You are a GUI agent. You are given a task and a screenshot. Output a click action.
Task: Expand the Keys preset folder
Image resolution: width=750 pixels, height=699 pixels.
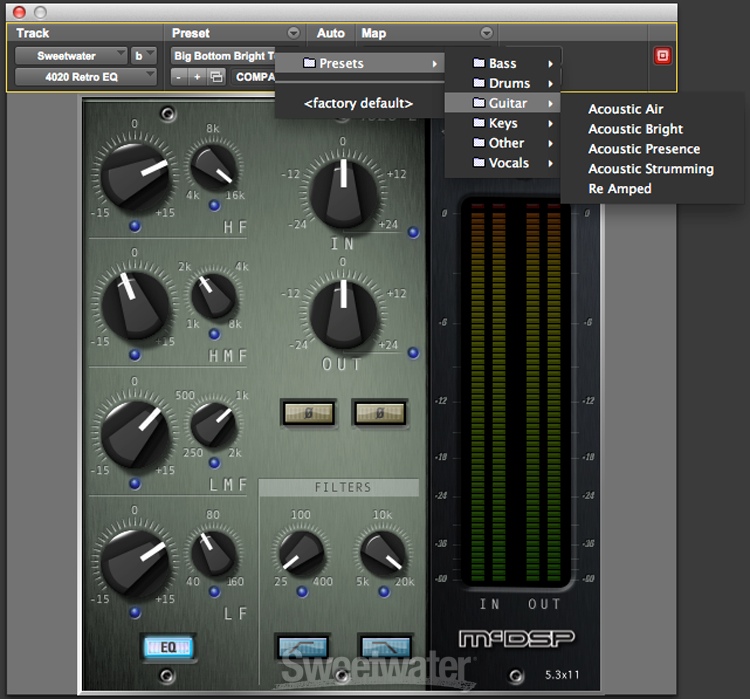(x=502, y=123)
